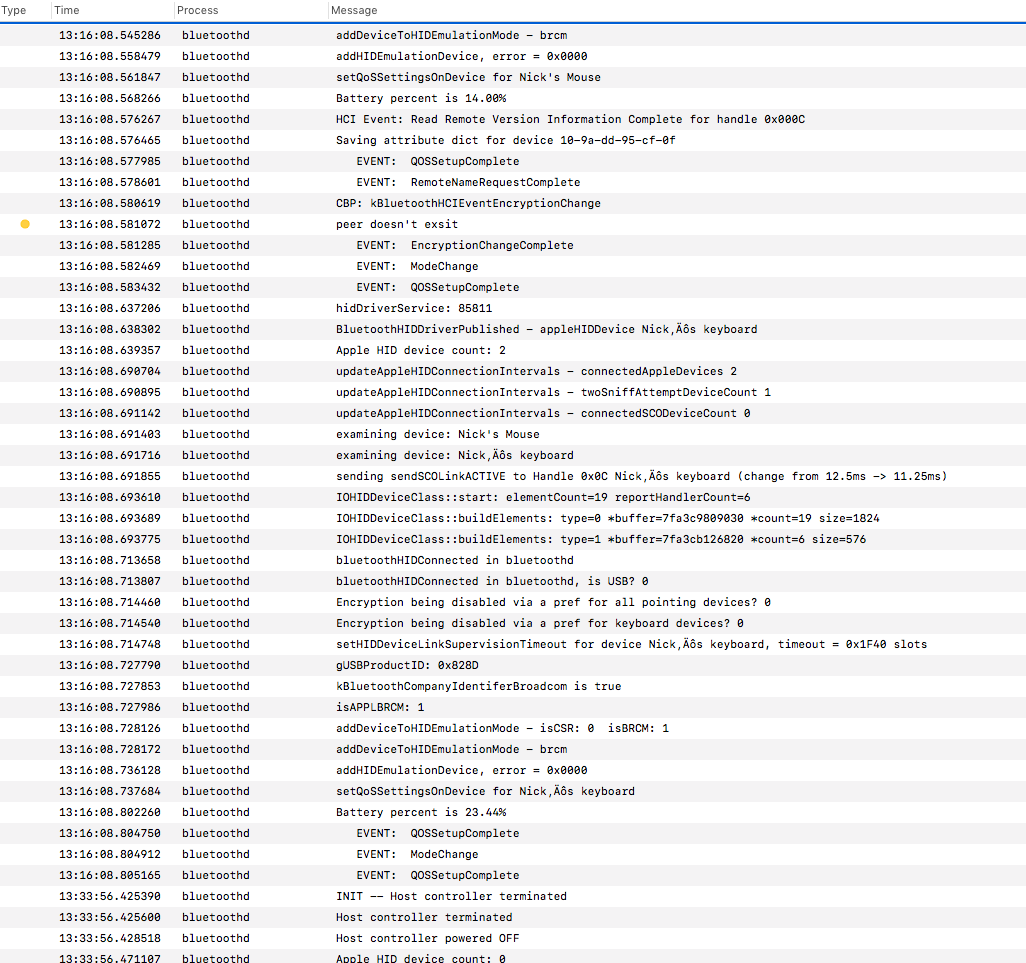Screen dimensions: 1026x963
Task: Click timestamp 13:16:08.736128
Action: tap(109, 770)
